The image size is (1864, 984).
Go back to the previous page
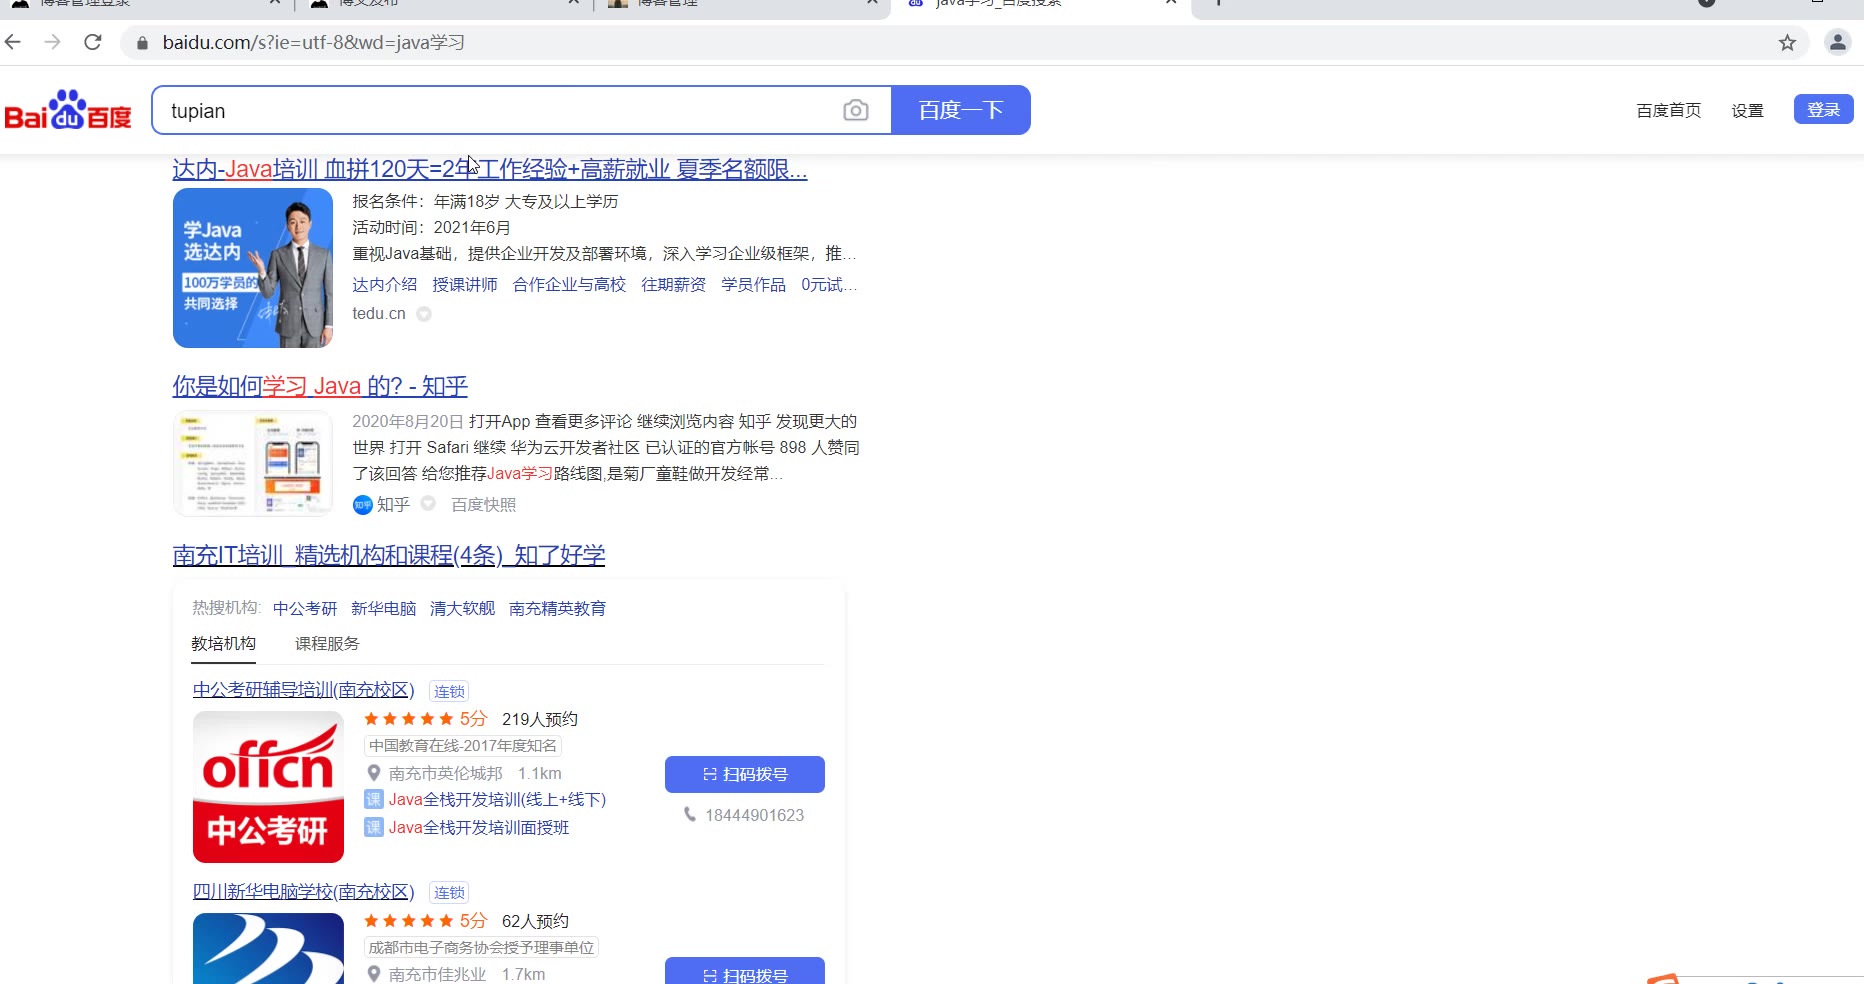(13, 42)
